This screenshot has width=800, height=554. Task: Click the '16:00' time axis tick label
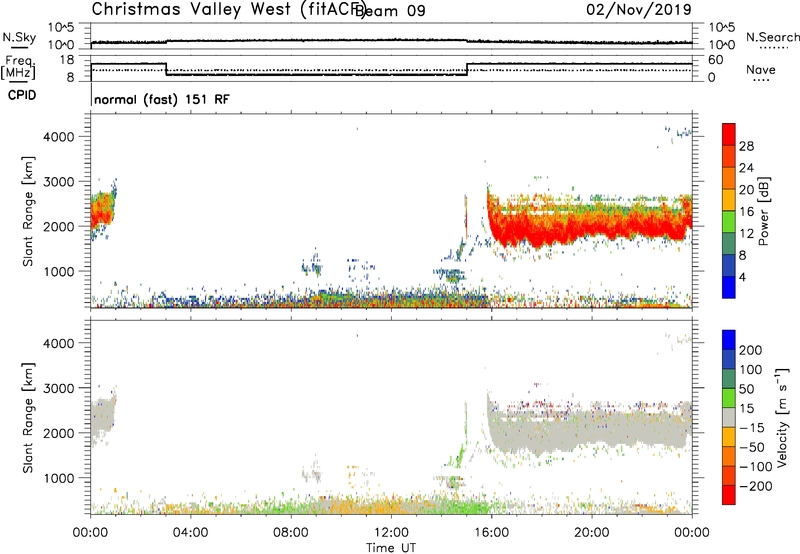[x=491, y=533]
